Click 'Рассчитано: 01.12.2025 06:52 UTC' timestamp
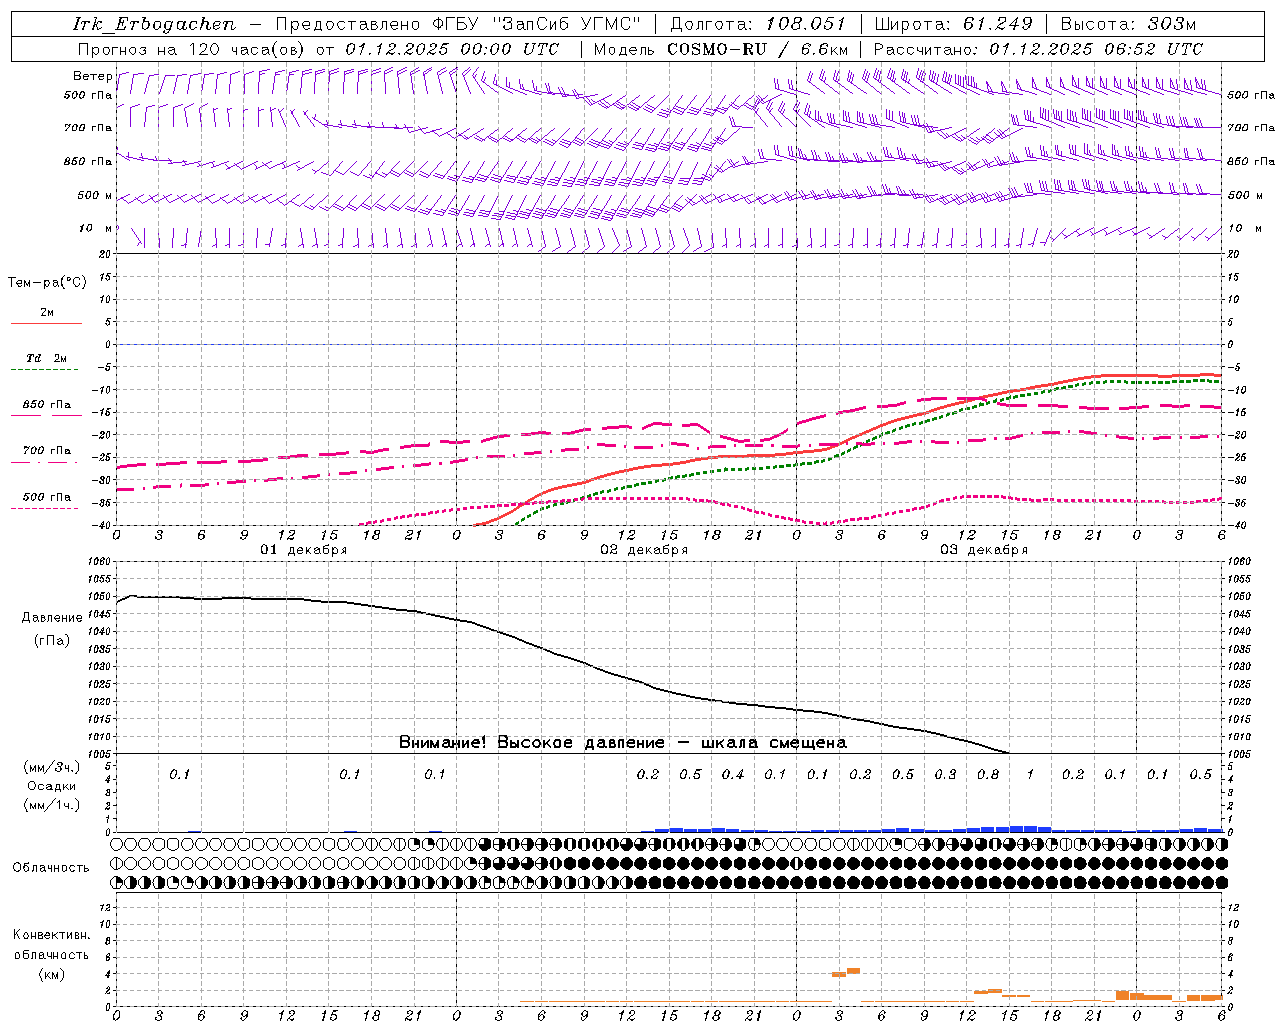This screenshot has height=1024, width=1280. point(1038,49)
